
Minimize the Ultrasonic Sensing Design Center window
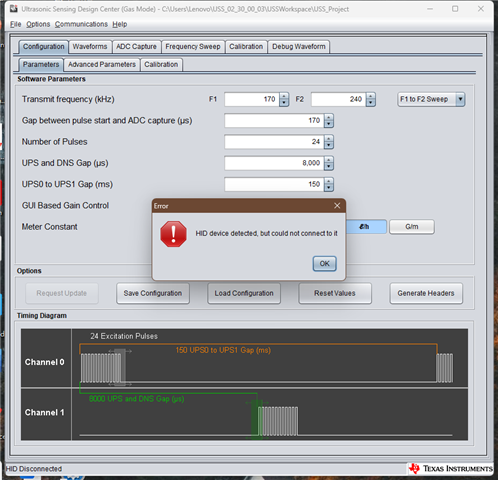430,9
